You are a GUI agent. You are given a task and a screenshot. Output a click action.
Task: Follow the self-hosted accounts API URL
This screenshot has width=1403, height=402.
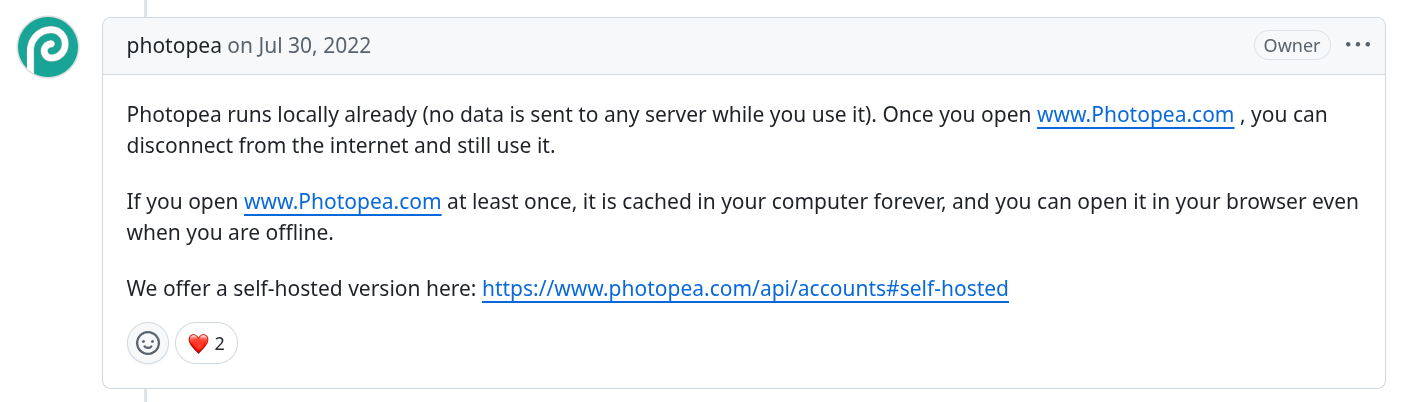(x=745, y=289)
